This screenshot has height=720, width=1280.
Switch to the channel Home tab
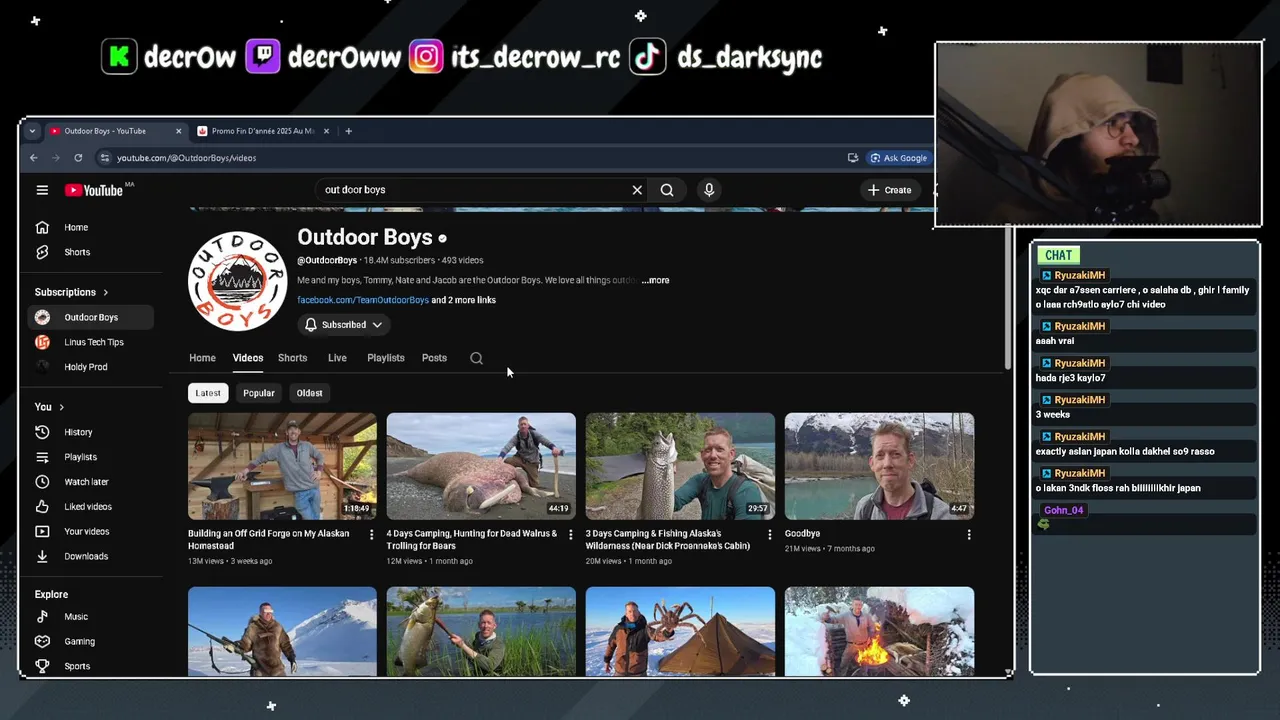(202, 358)
